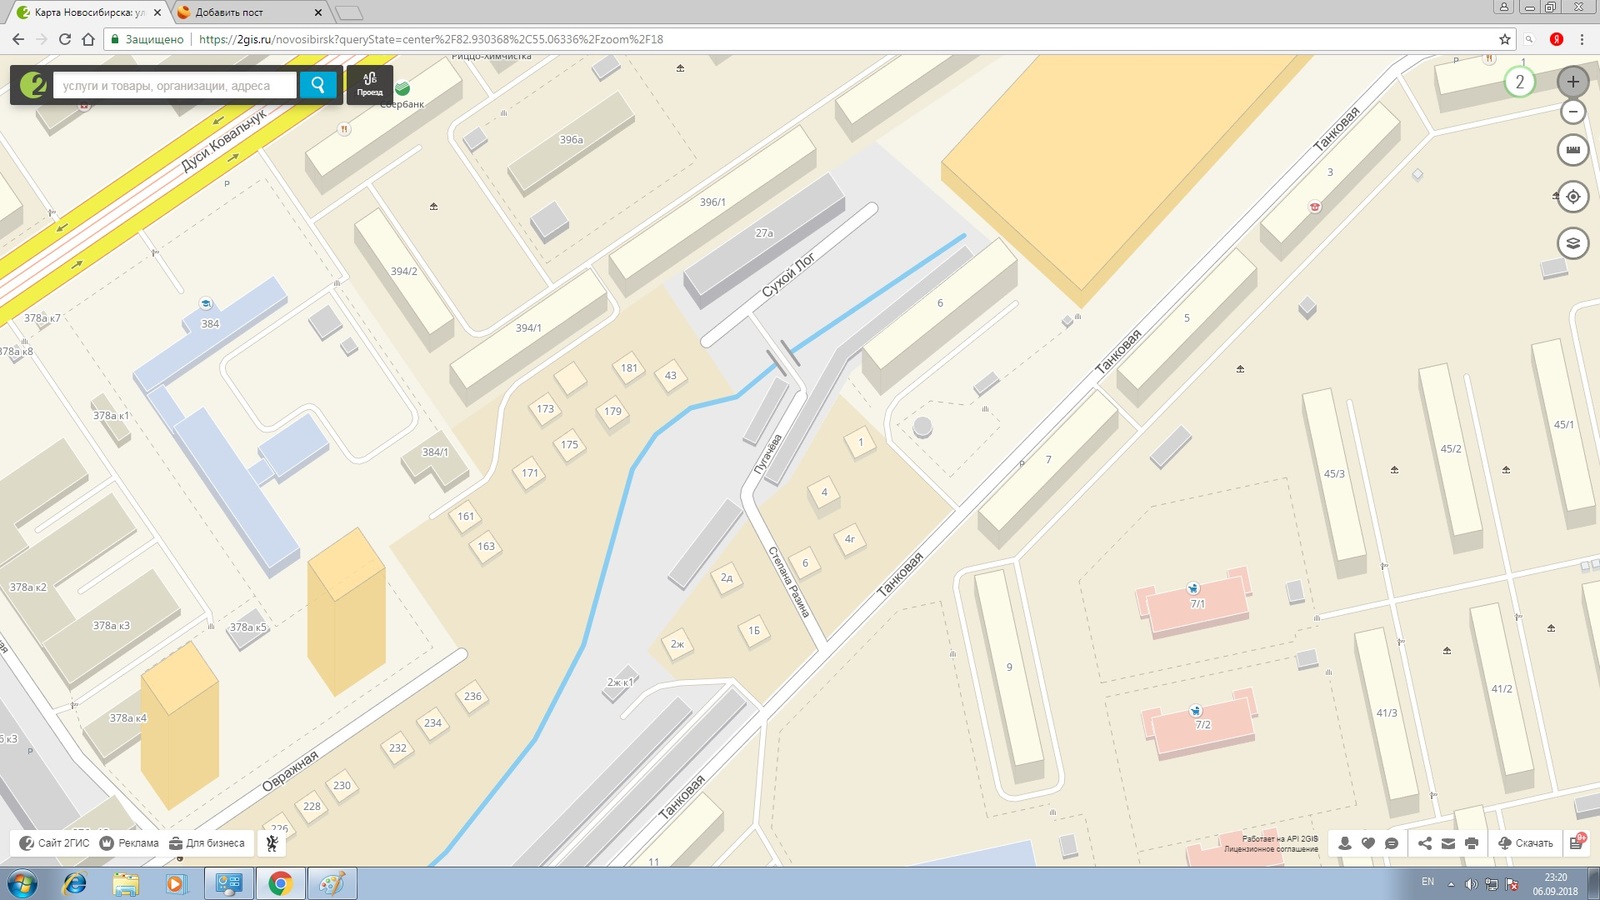Select kindergarten building 7/1
This screenshot has width=1600, height=900.
tap(1197, 604)
